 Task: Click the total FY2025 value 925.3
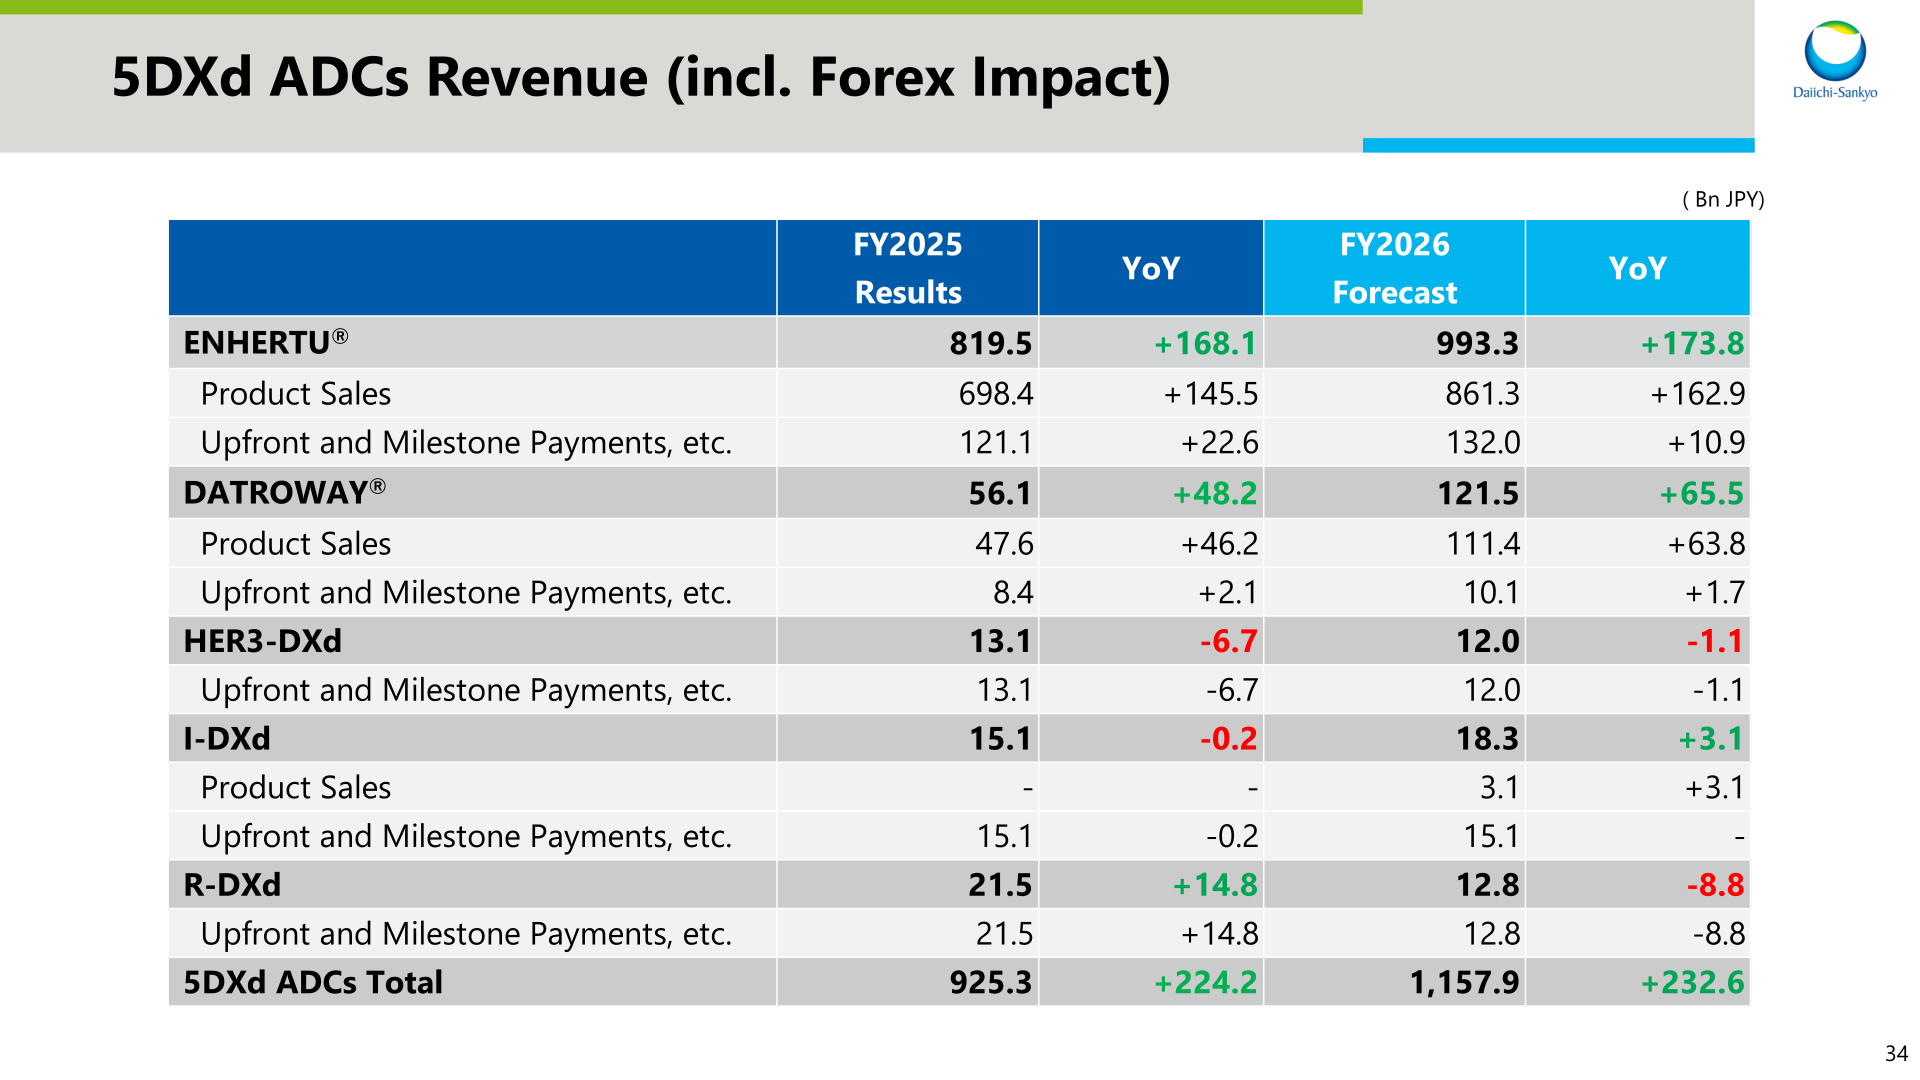991,982
